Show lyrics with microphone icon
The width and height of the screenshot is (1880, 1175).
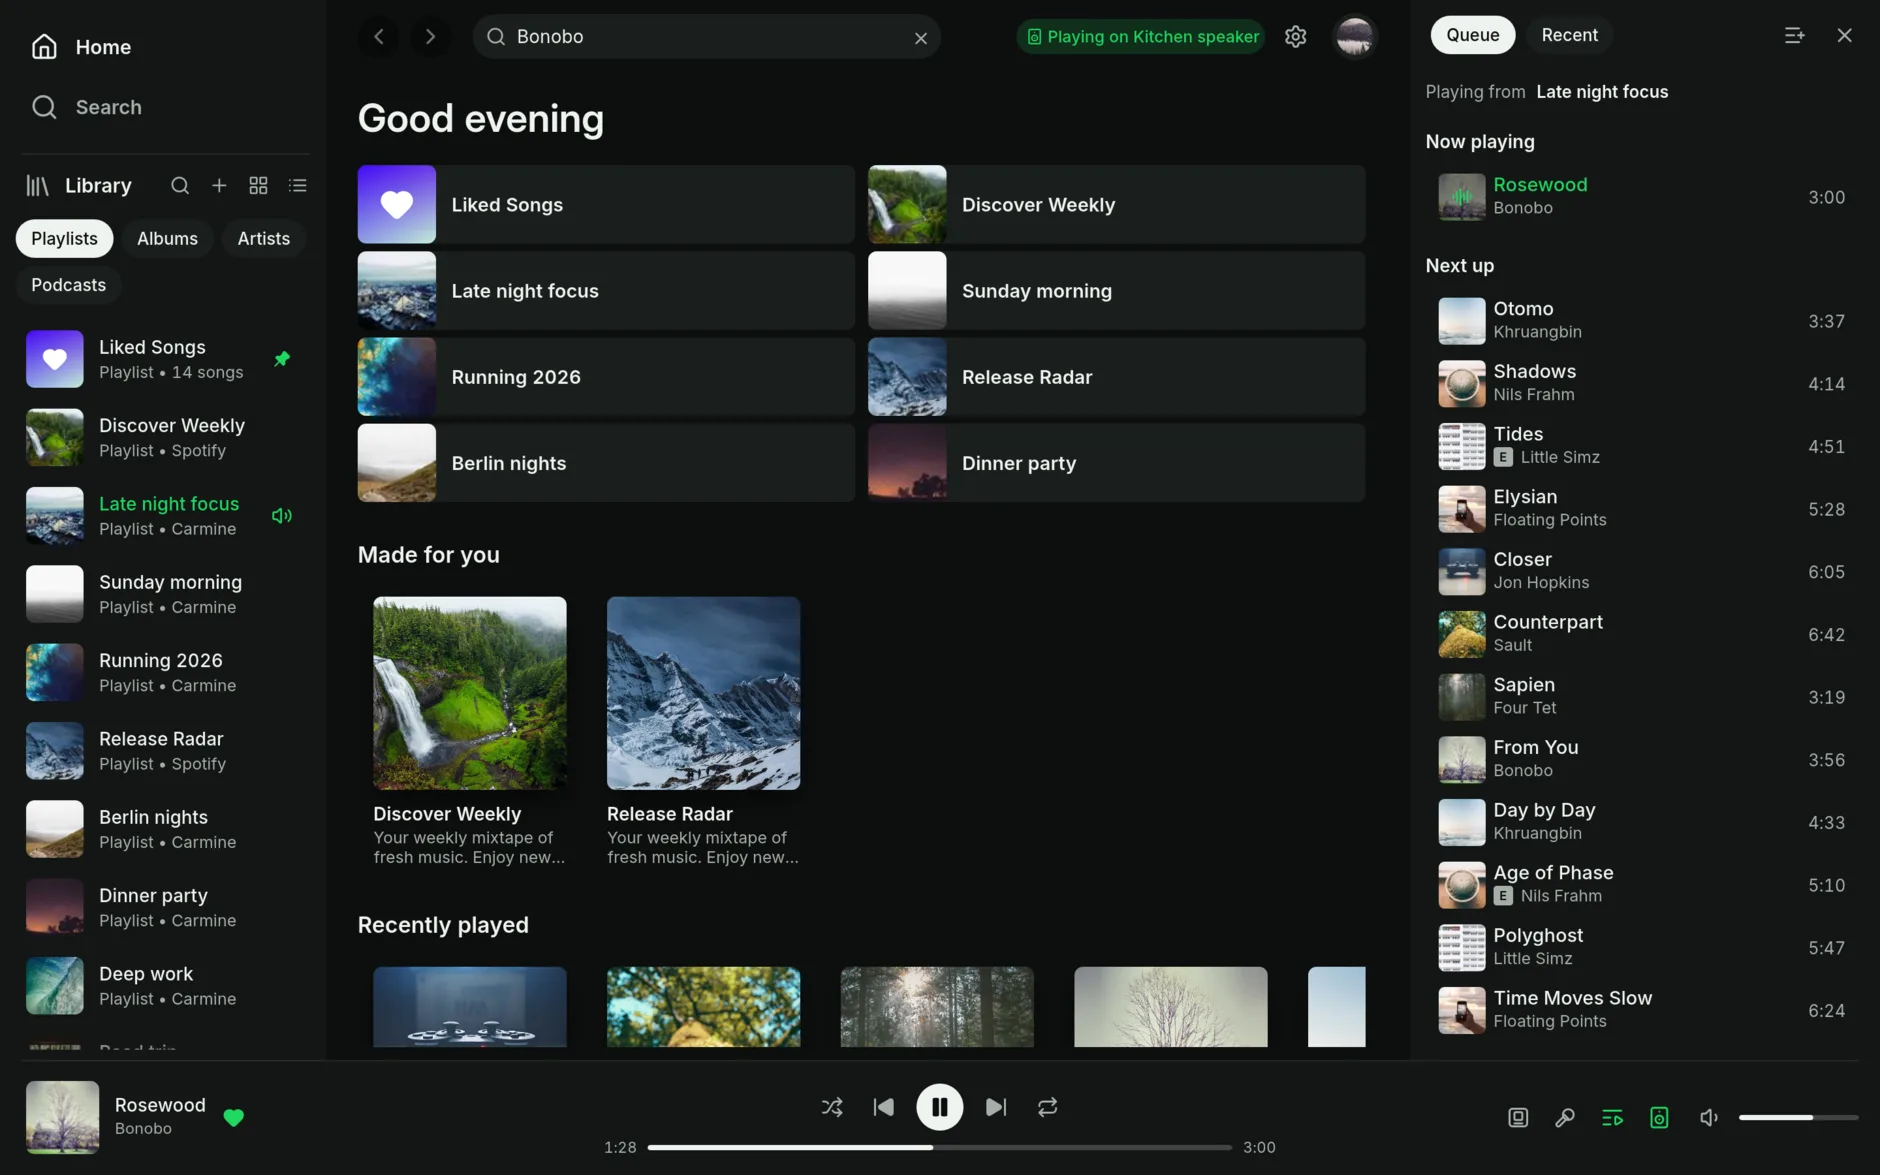coord(1565,1117)
